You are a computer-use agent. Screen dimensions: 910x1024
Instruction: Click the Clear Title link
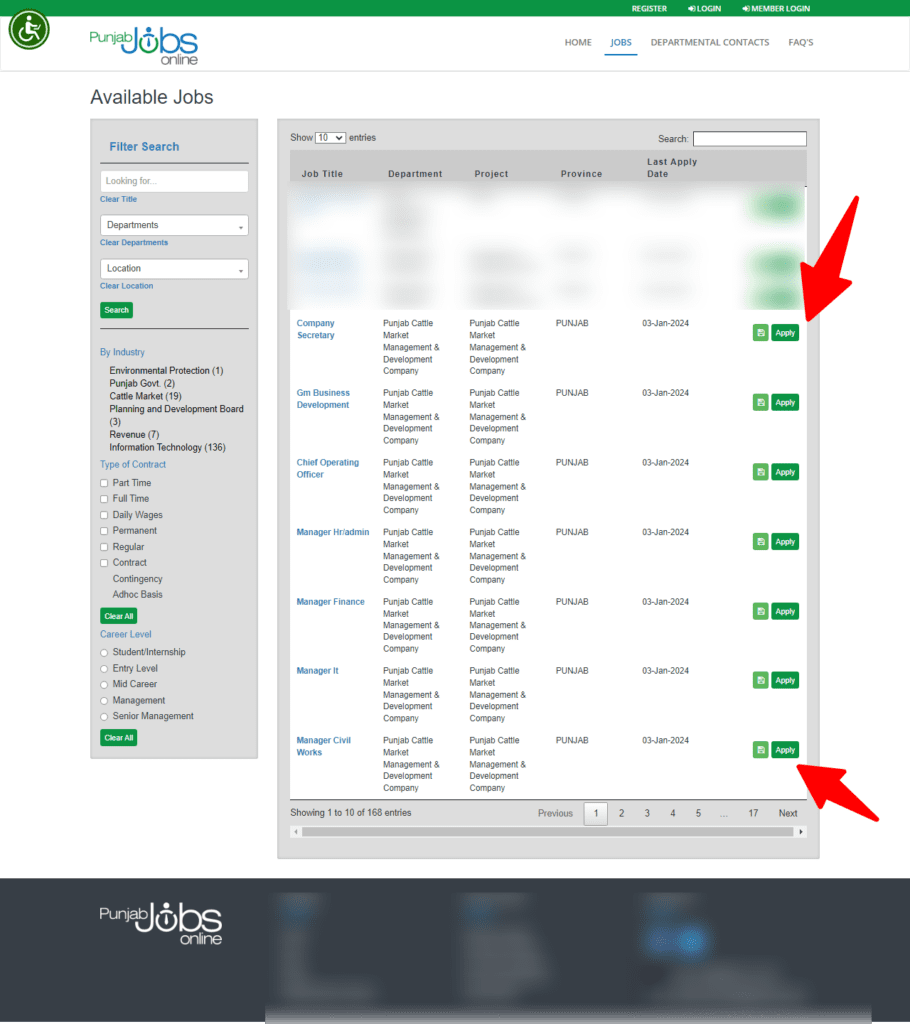(x=118, y=199)
